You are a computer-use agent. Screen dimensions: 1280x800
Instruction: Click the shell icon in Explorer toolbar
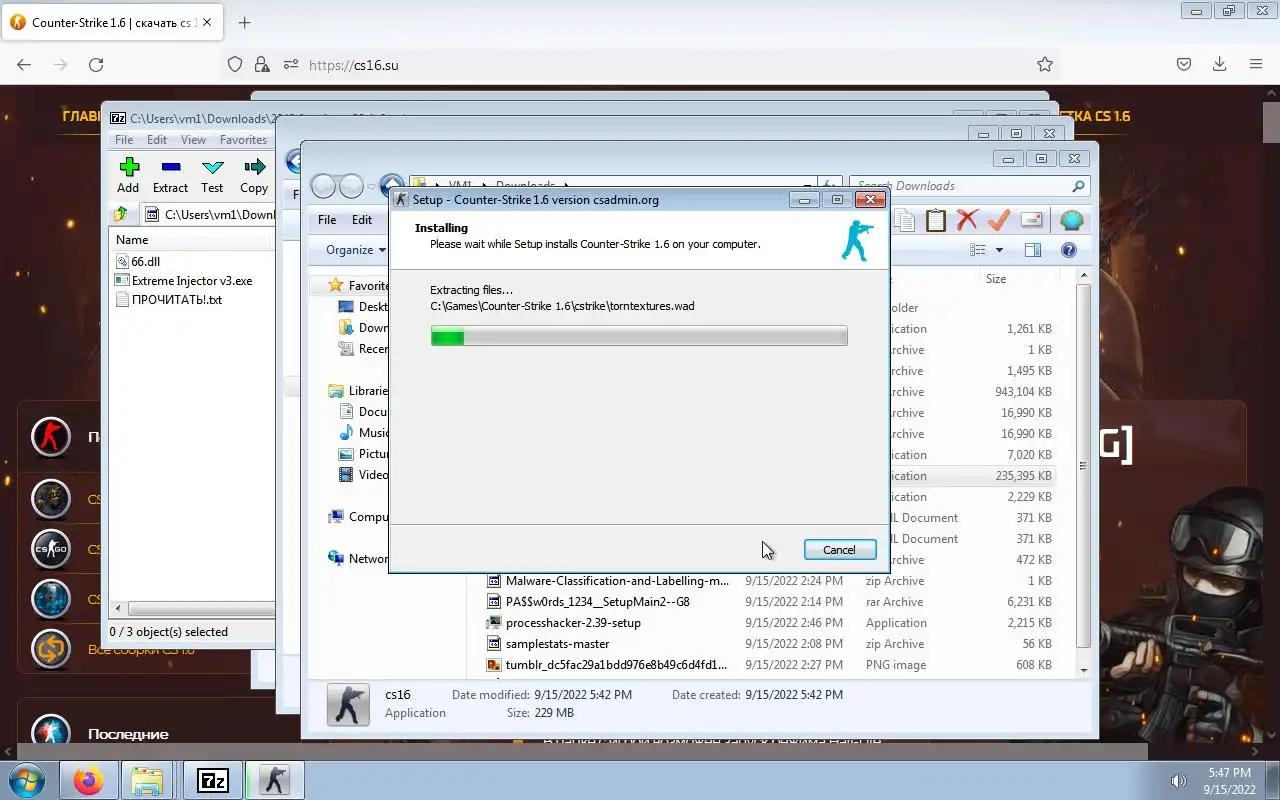point(1071,220)
